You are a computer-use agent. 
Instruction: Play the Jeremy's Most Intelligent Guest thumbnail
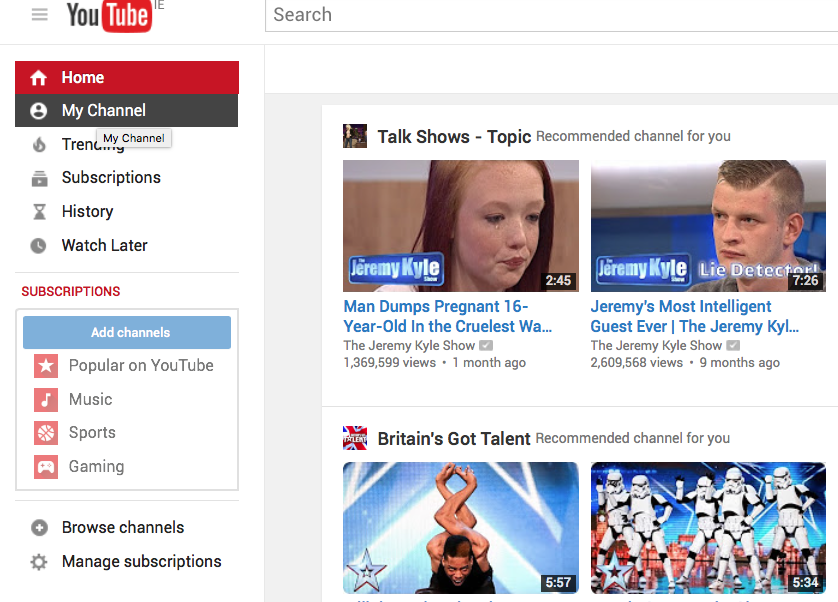[708, 226]
